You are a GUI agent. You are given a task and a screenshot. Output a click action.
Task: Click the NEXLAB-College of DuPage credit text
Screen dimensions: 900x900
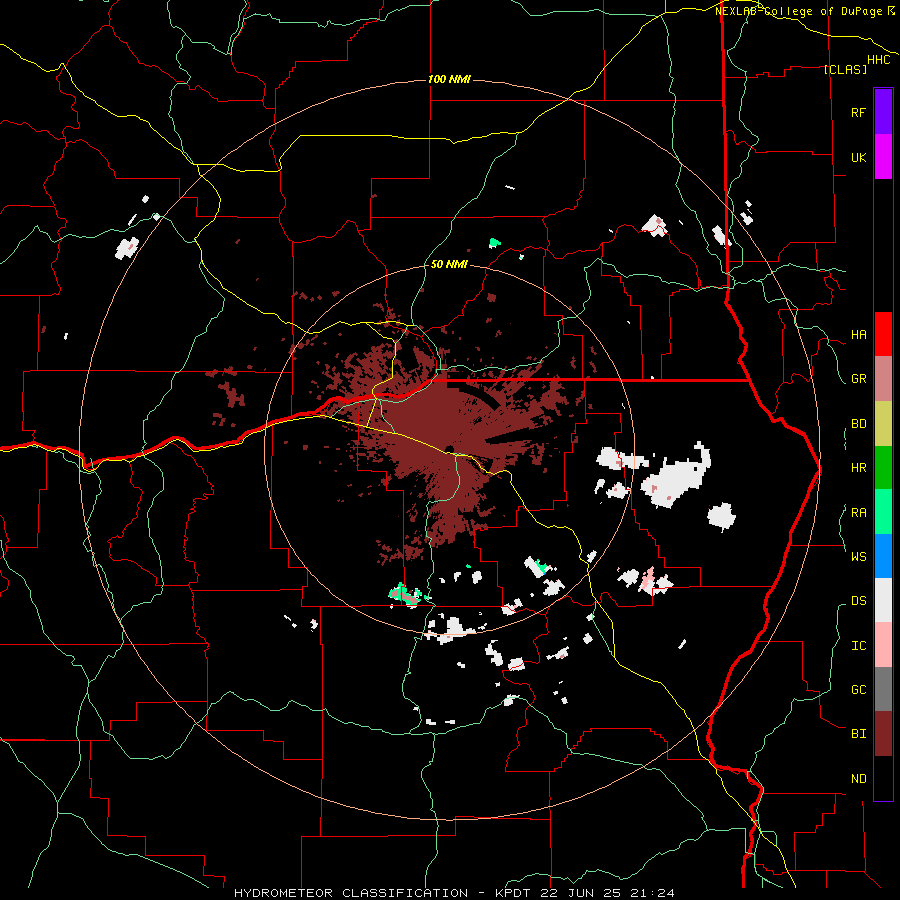[x=799, y=11]
